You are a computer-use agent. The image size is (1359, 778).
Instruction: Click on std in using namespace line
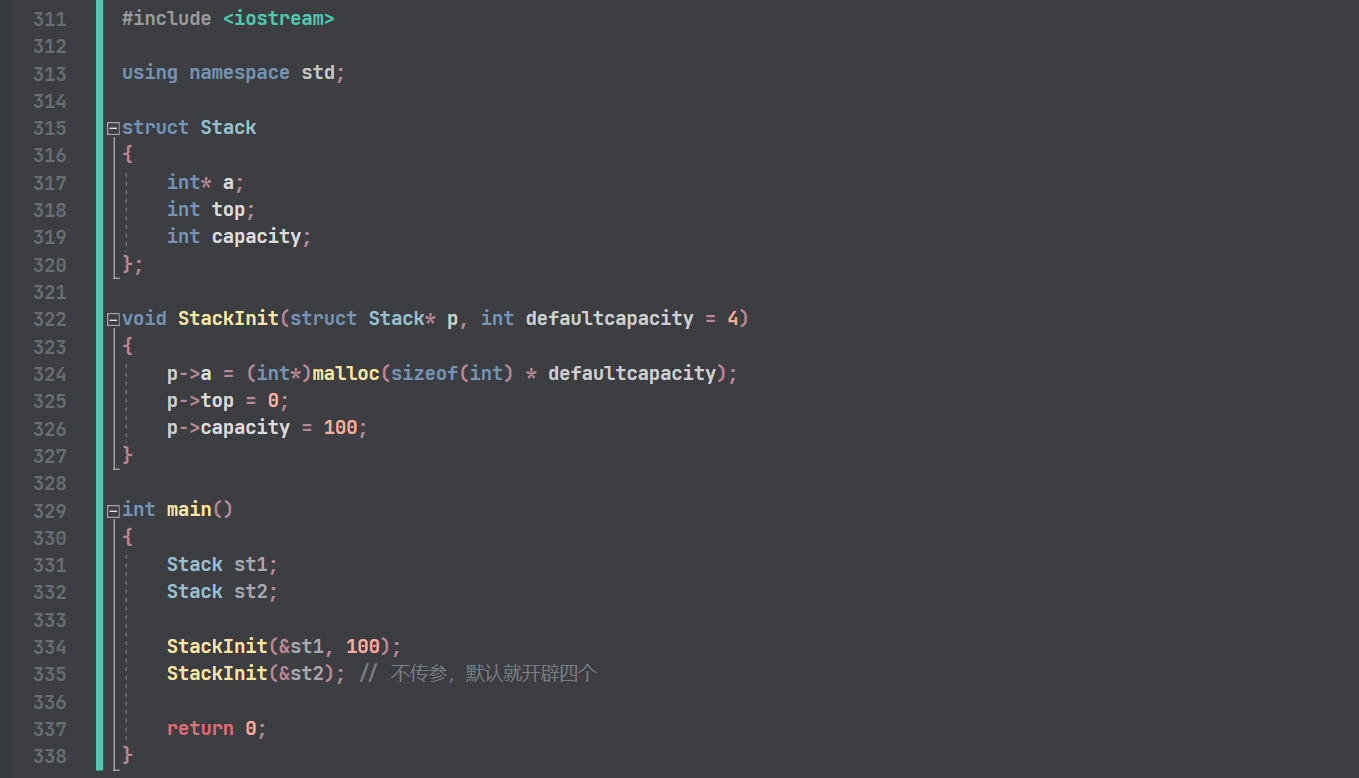click(318, 73)
